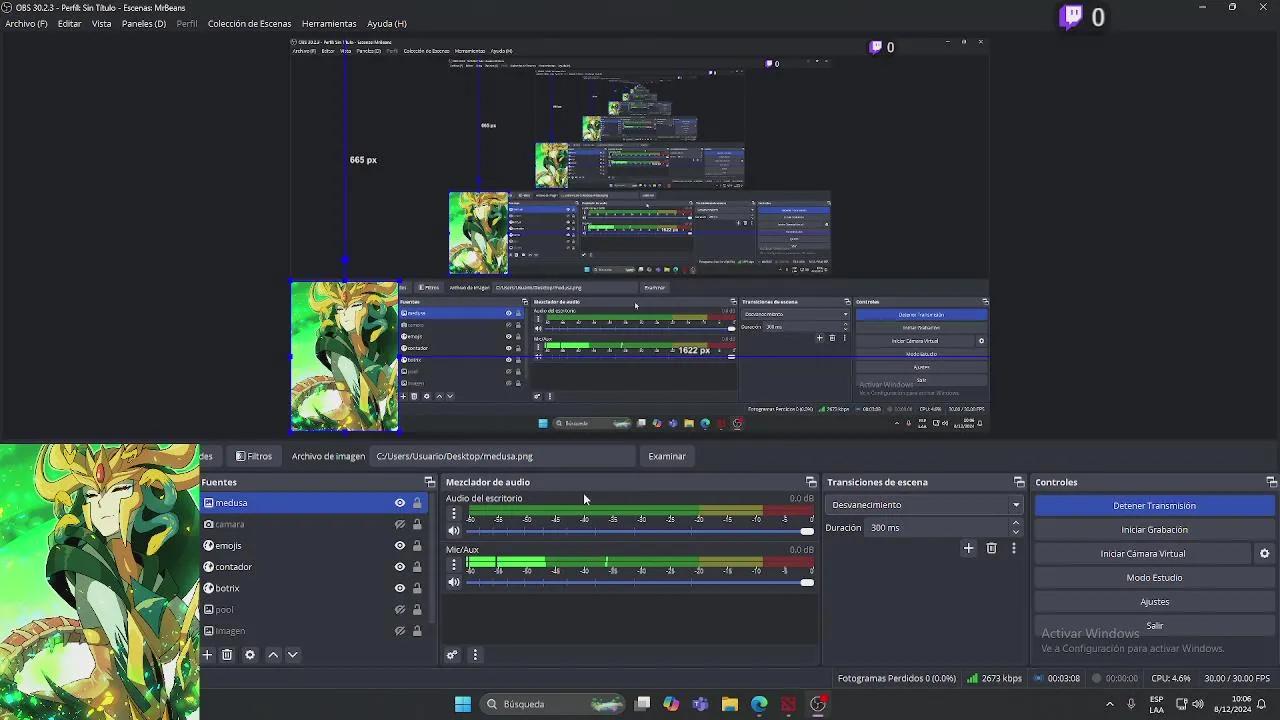Open the Desvanecimiento transition dropdown

click(x=925, y=505)
